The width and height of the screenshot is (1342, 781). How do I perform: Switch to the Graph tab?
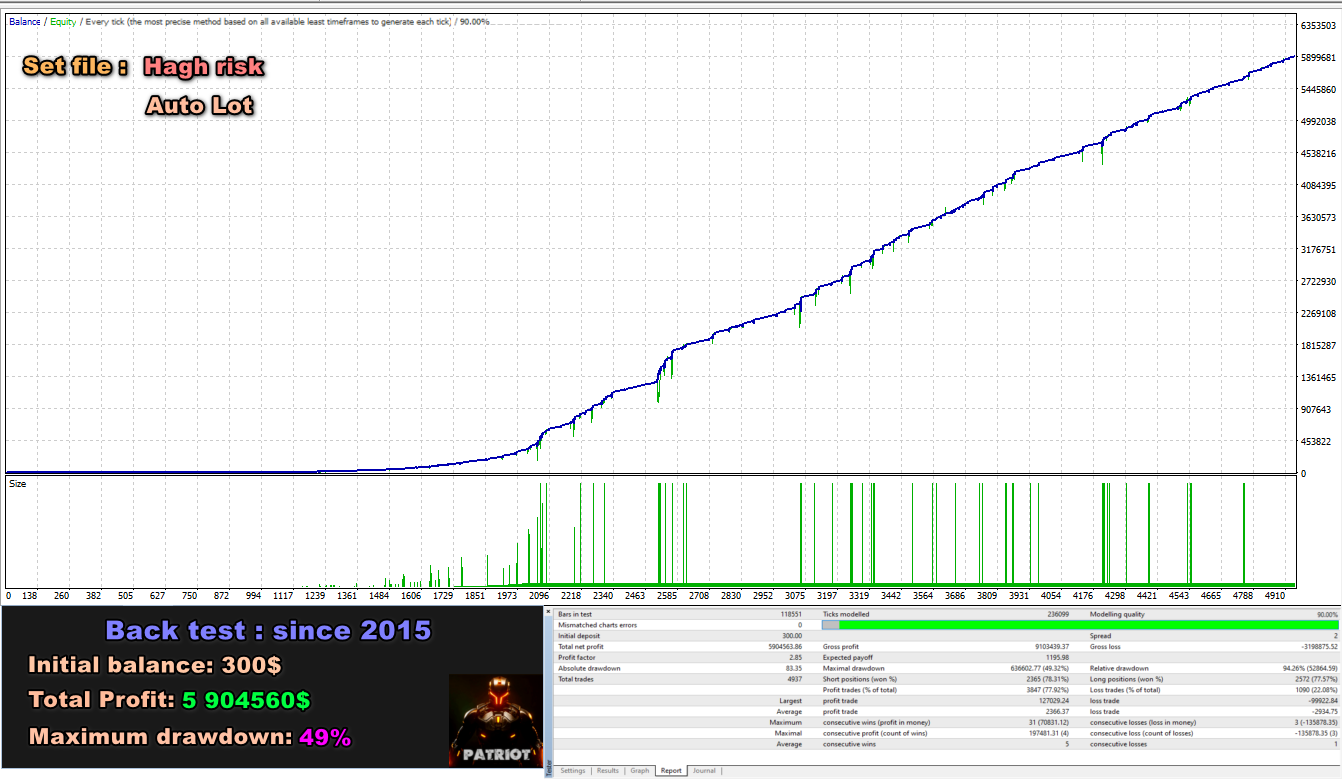[639, 771]
